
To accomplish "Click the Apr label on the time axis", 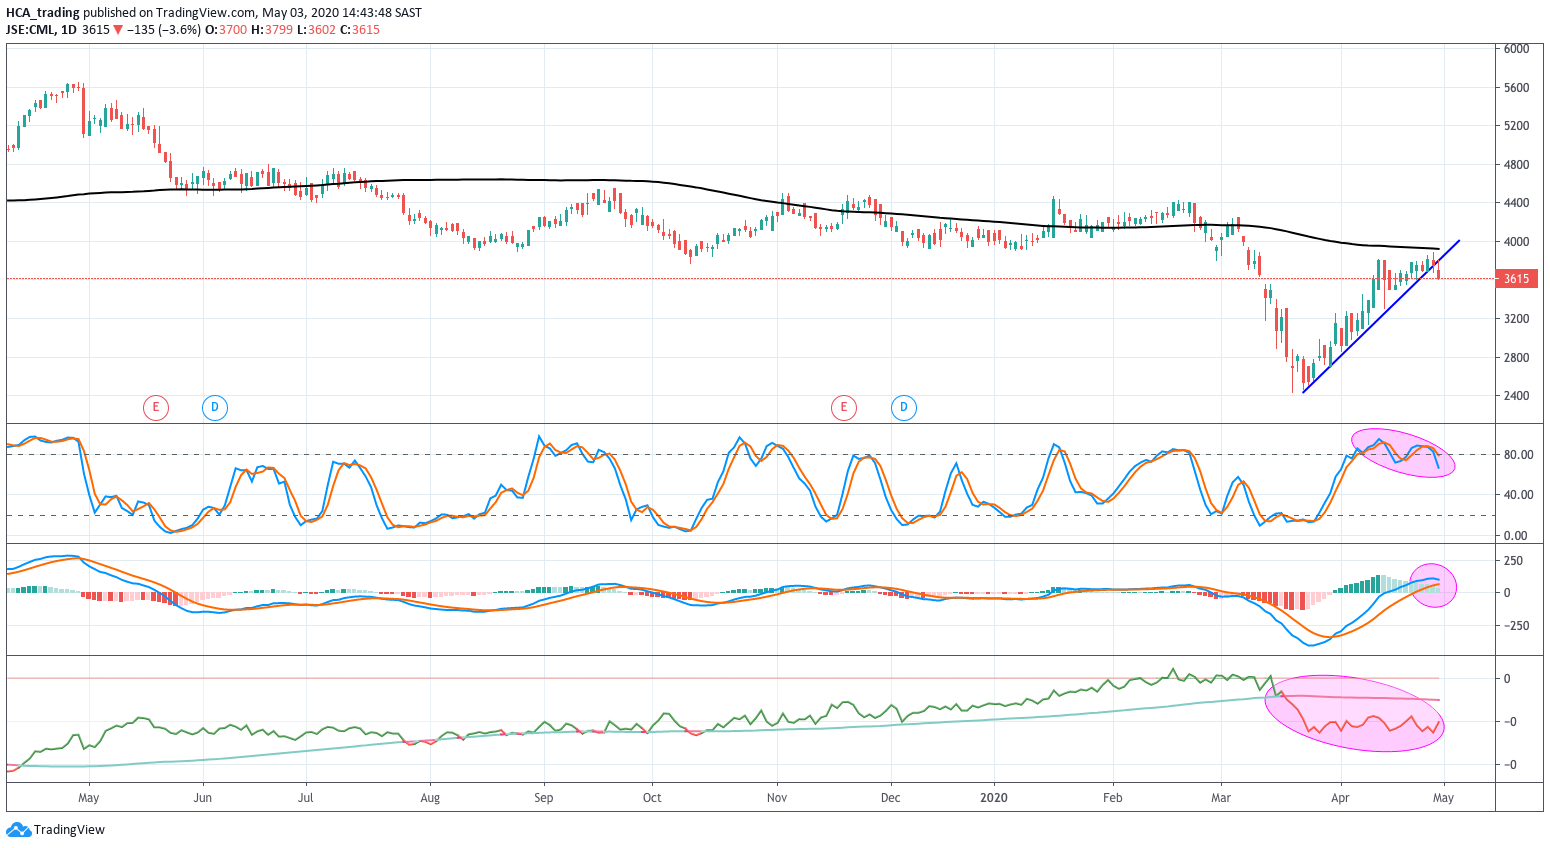I will pos(1340,798).
